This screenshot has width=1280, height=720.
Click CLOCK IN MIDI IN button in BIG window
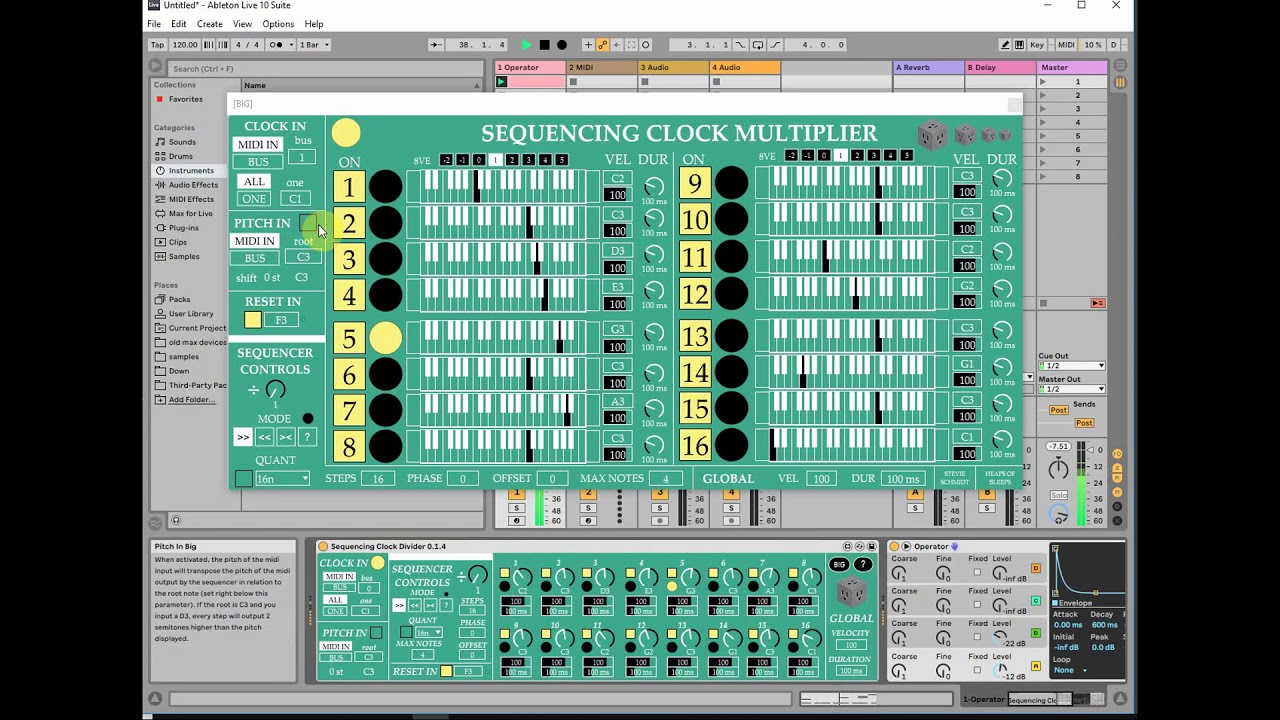258,145
